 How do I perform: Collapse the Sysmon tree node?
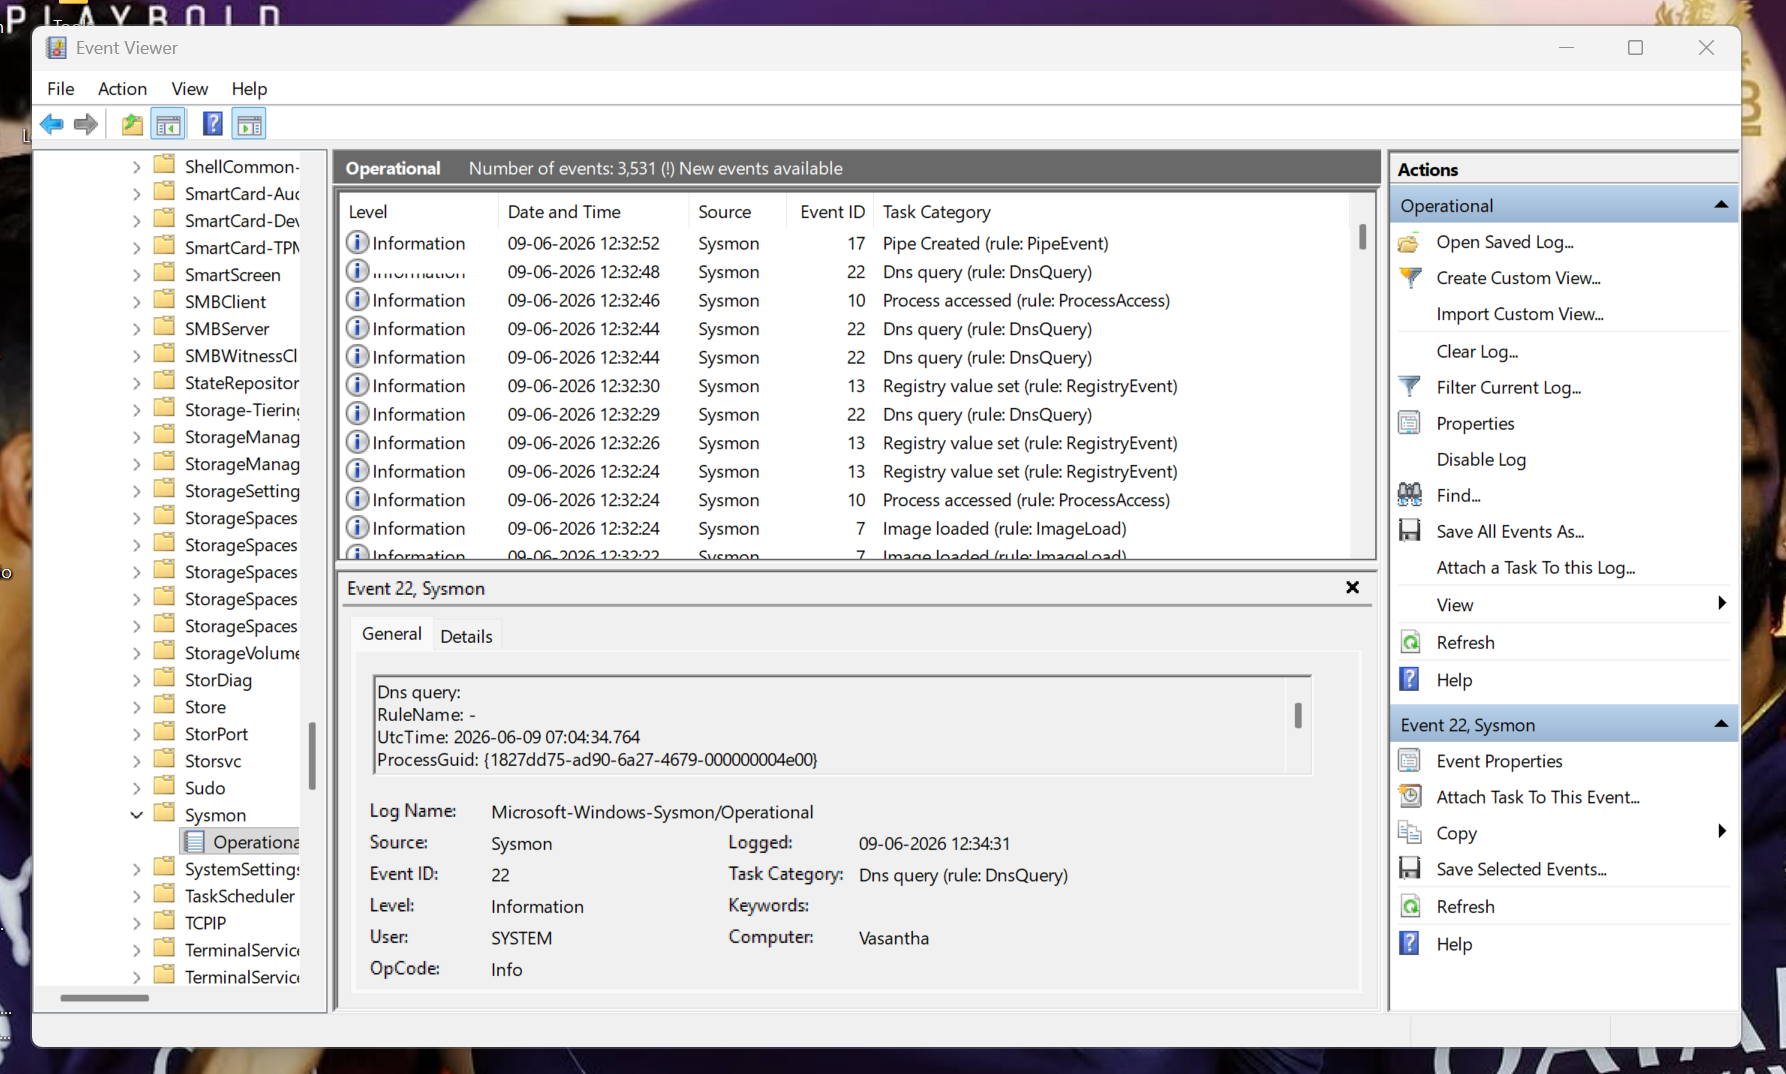[137, 815]
